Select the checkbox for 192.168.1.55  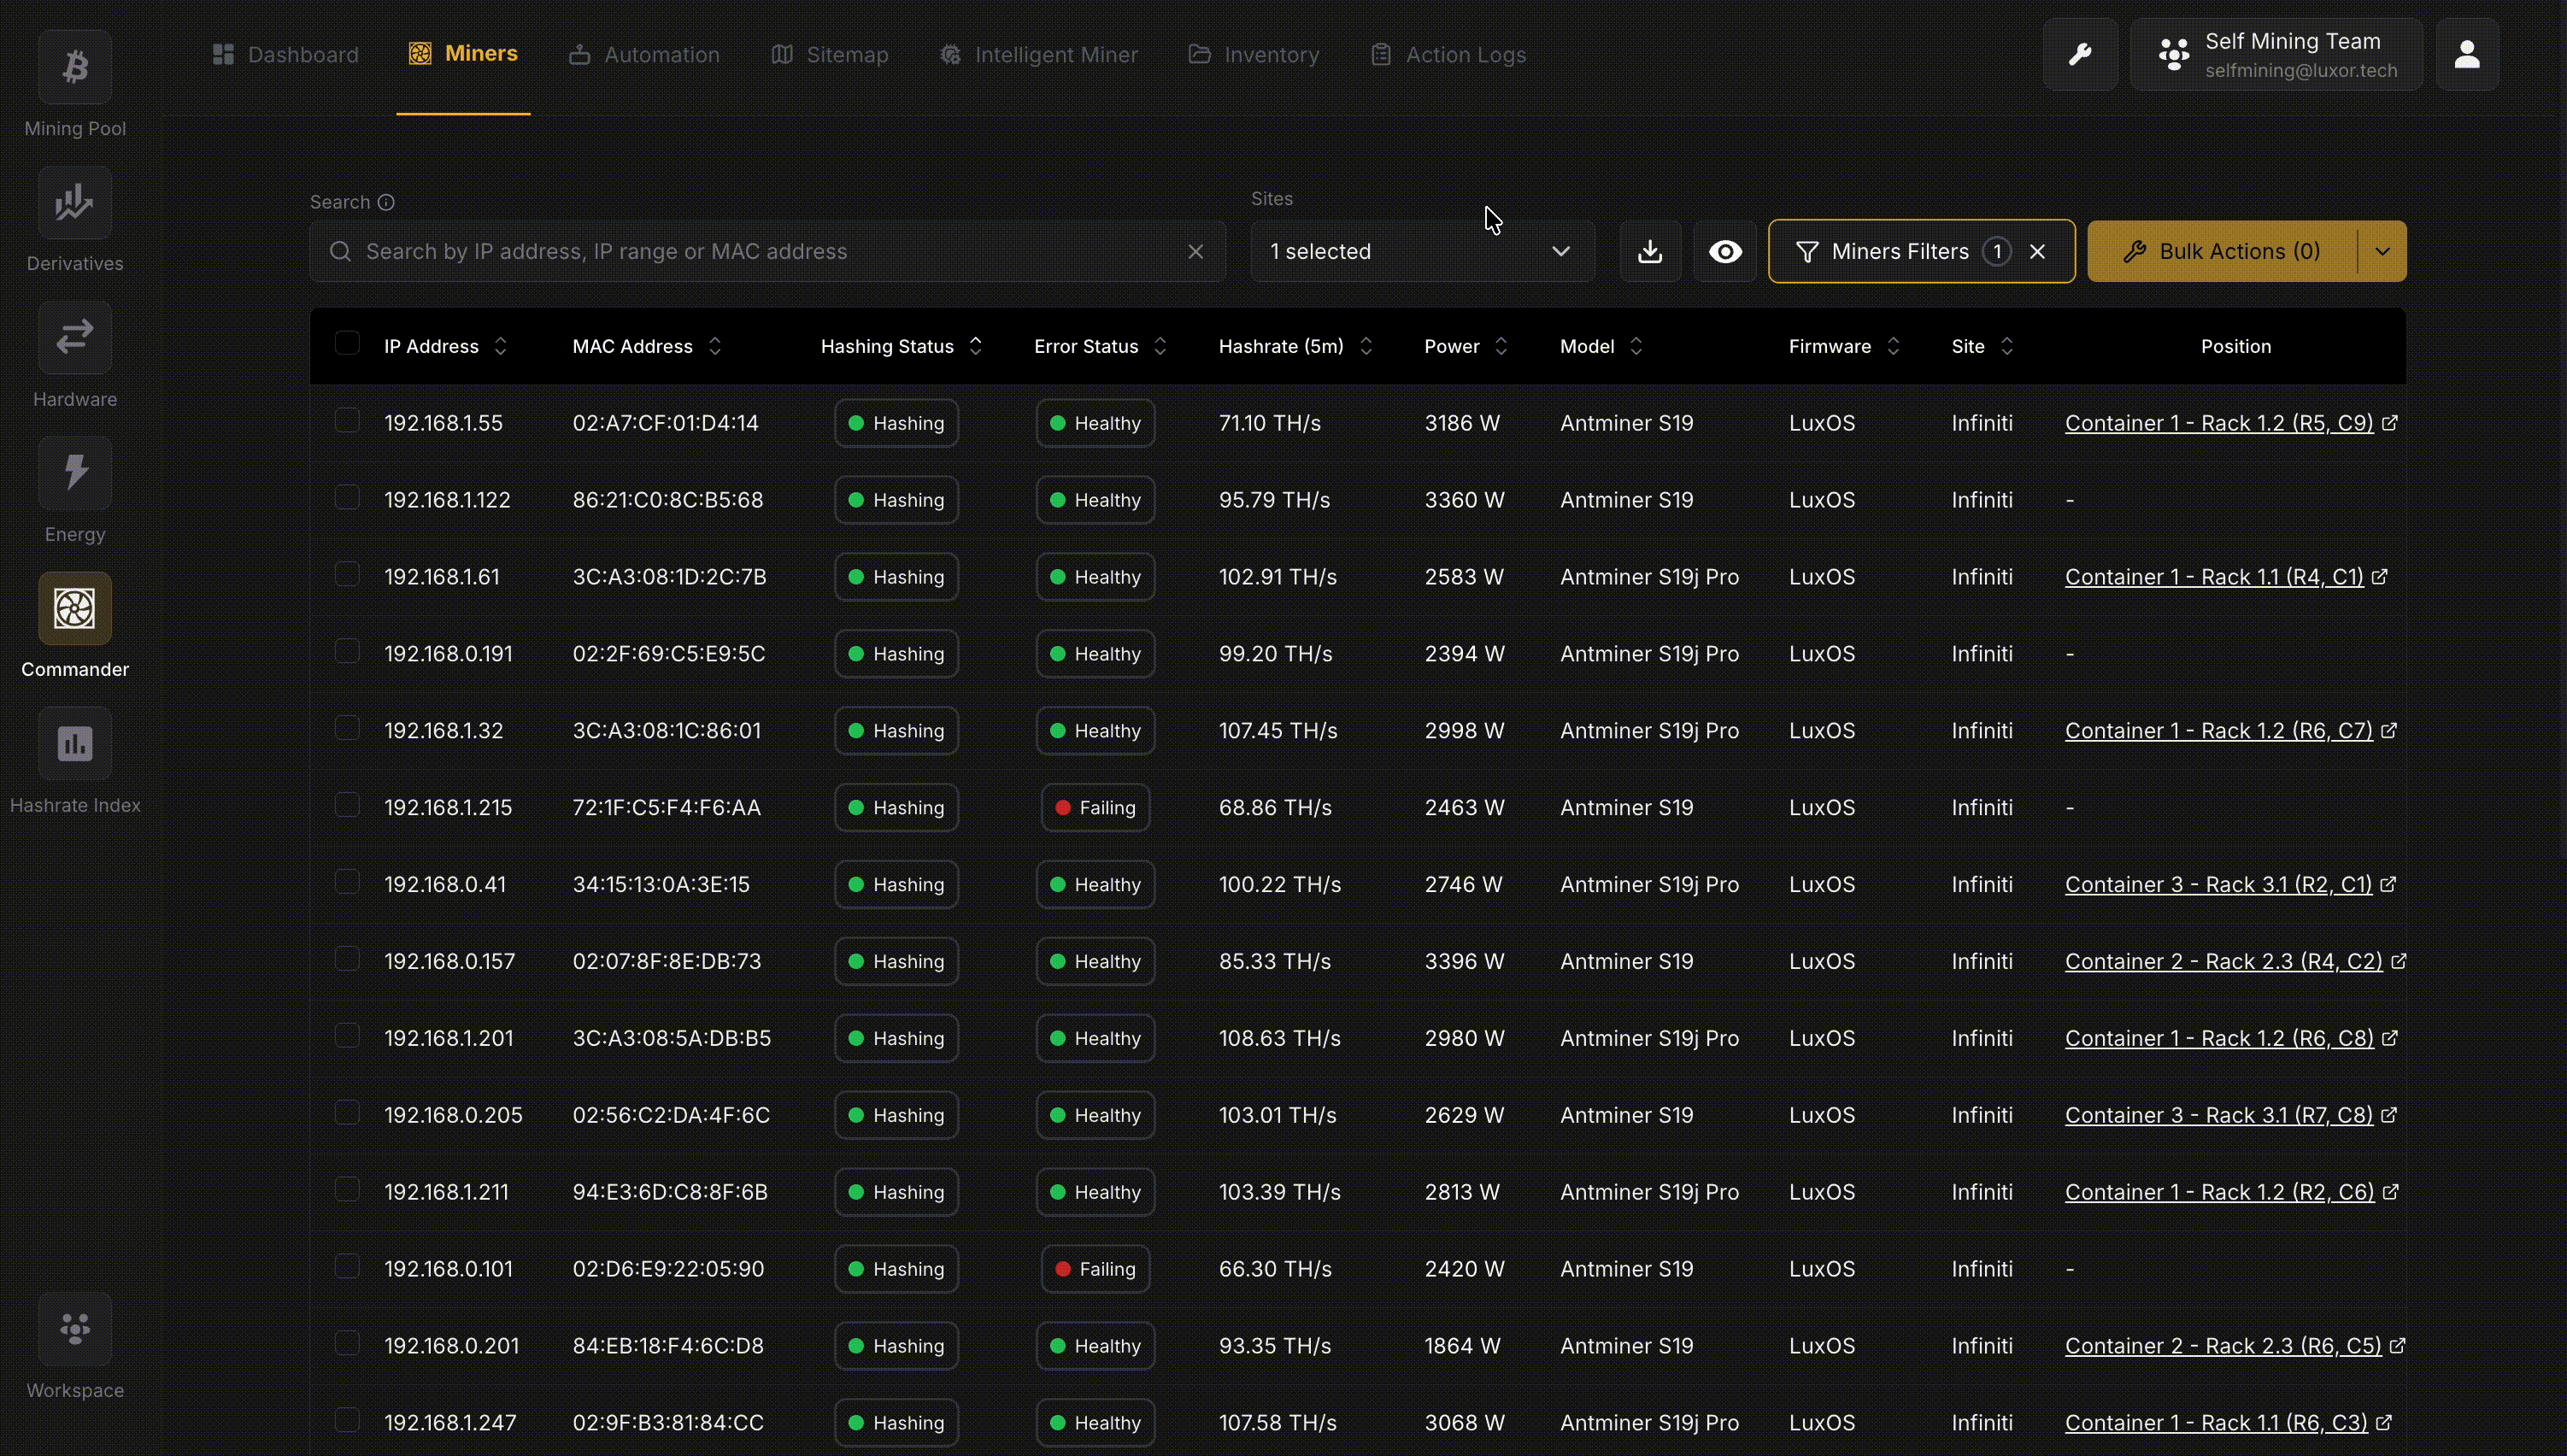point(347,420)
